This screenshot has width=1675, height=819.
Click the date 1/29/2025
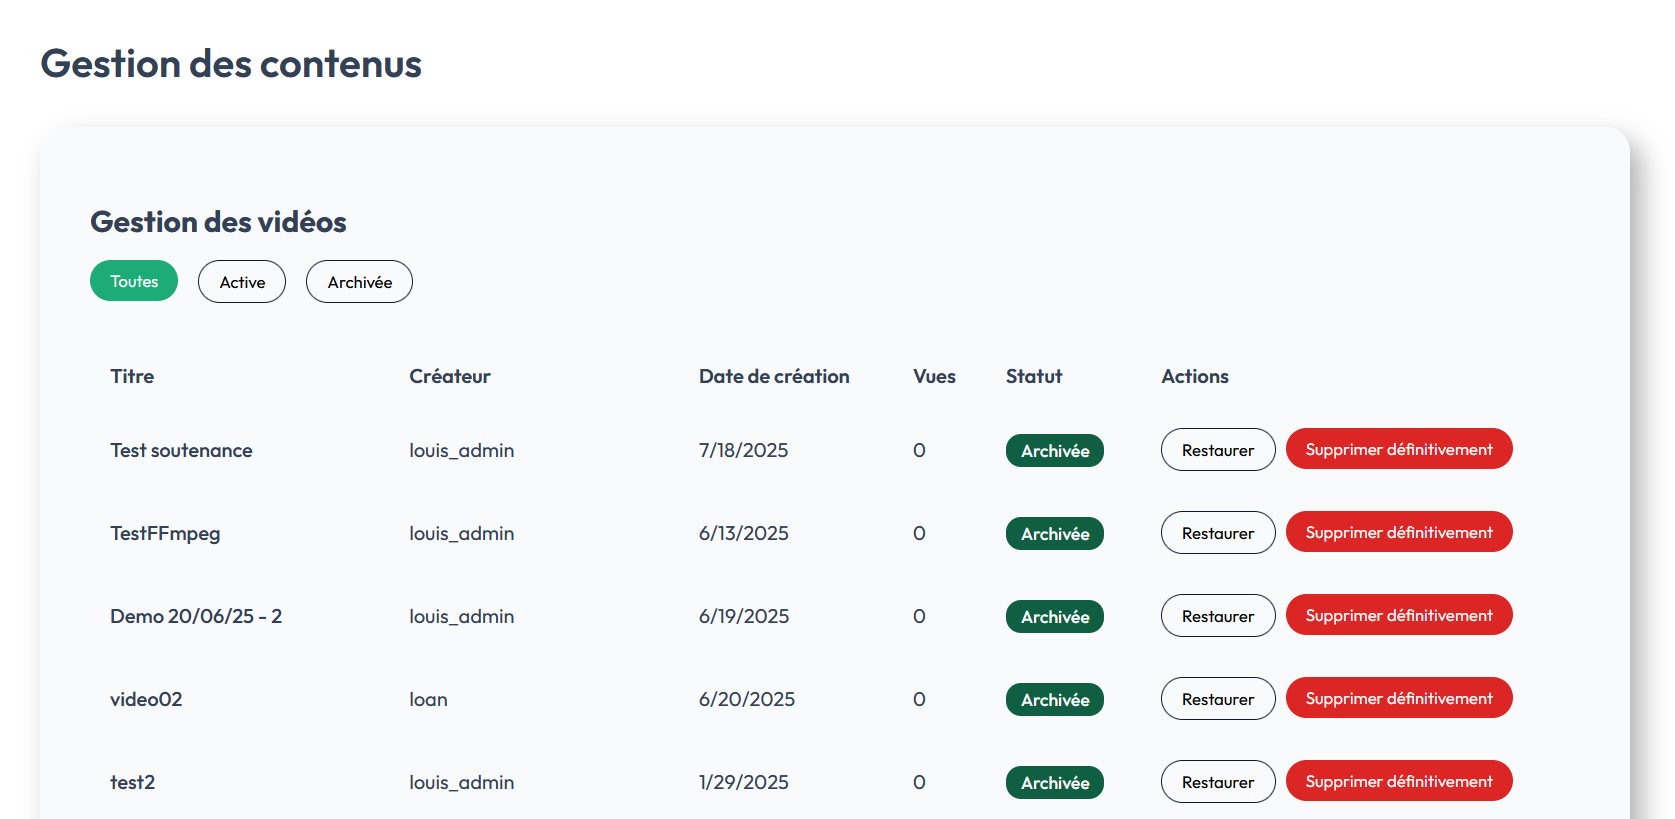(x=743, y=782)
